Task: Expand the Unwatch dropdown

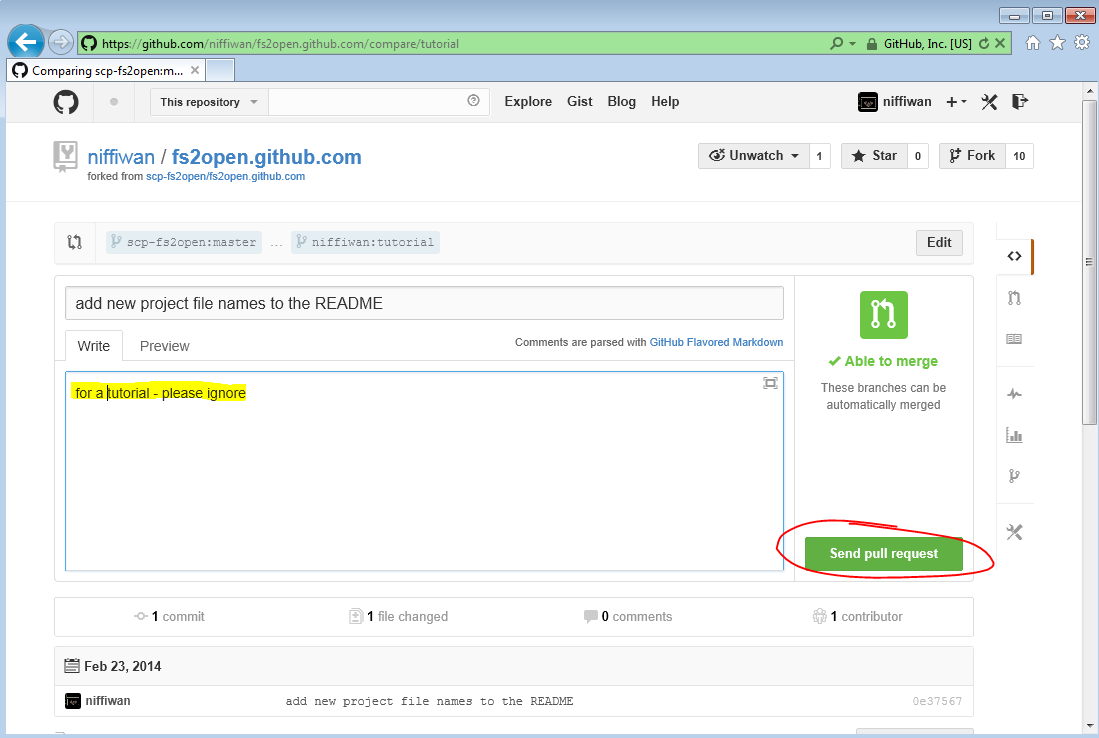Action: click(x=754, y=156)
